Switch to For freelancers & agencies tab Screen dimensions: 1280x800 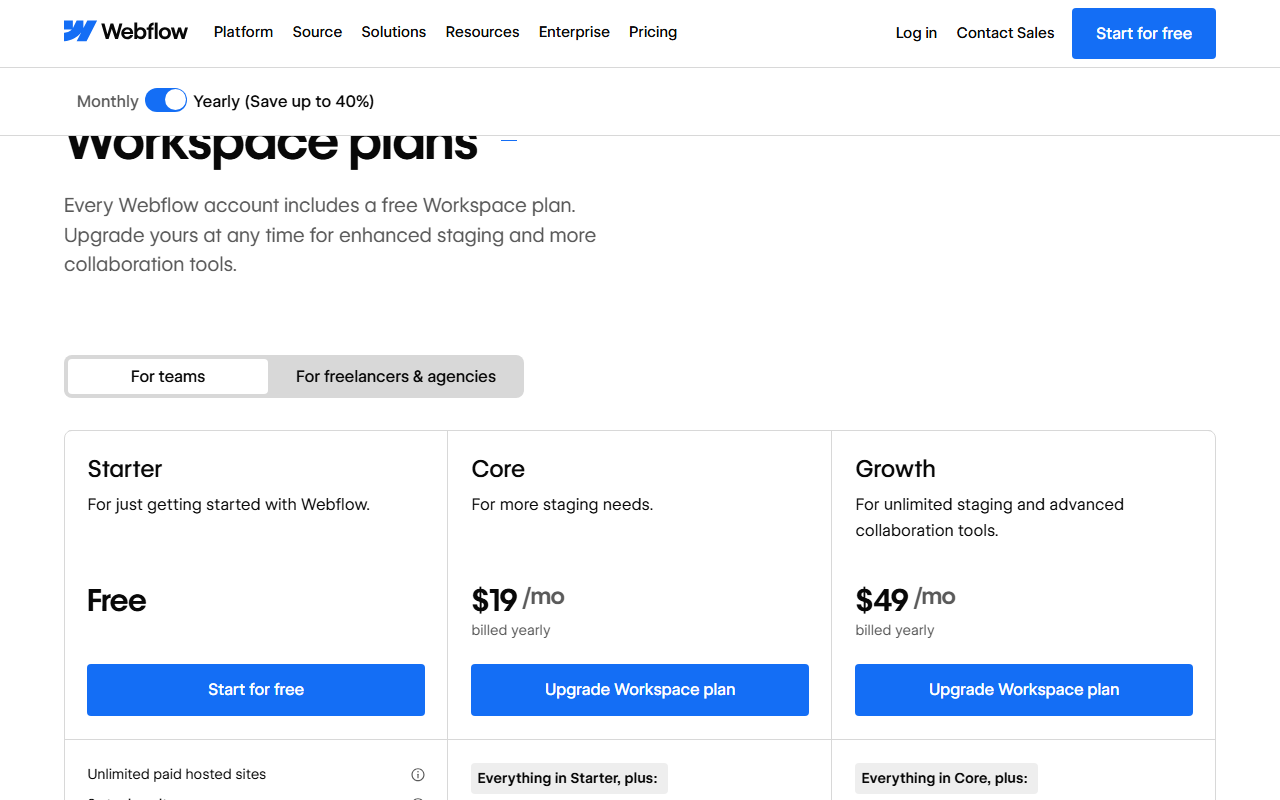[x=396, y=376]
